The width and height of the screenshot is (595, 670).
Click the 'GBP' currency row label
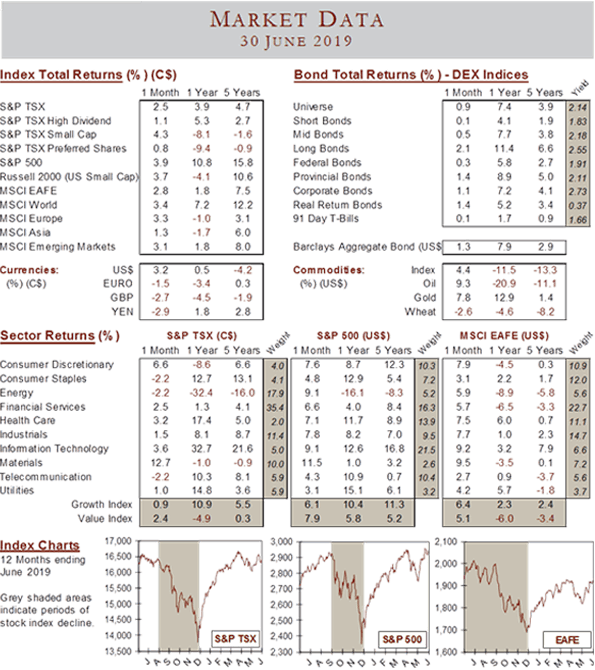click(122, 298)
